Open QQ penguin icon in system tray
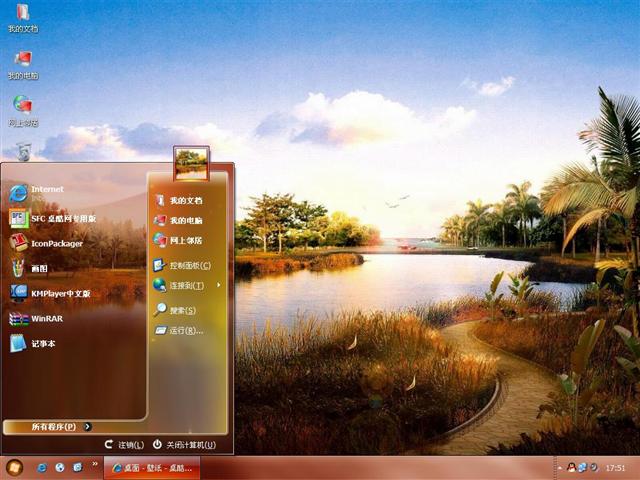The height and width of the screenshot is (480, 640). (571, 468)
